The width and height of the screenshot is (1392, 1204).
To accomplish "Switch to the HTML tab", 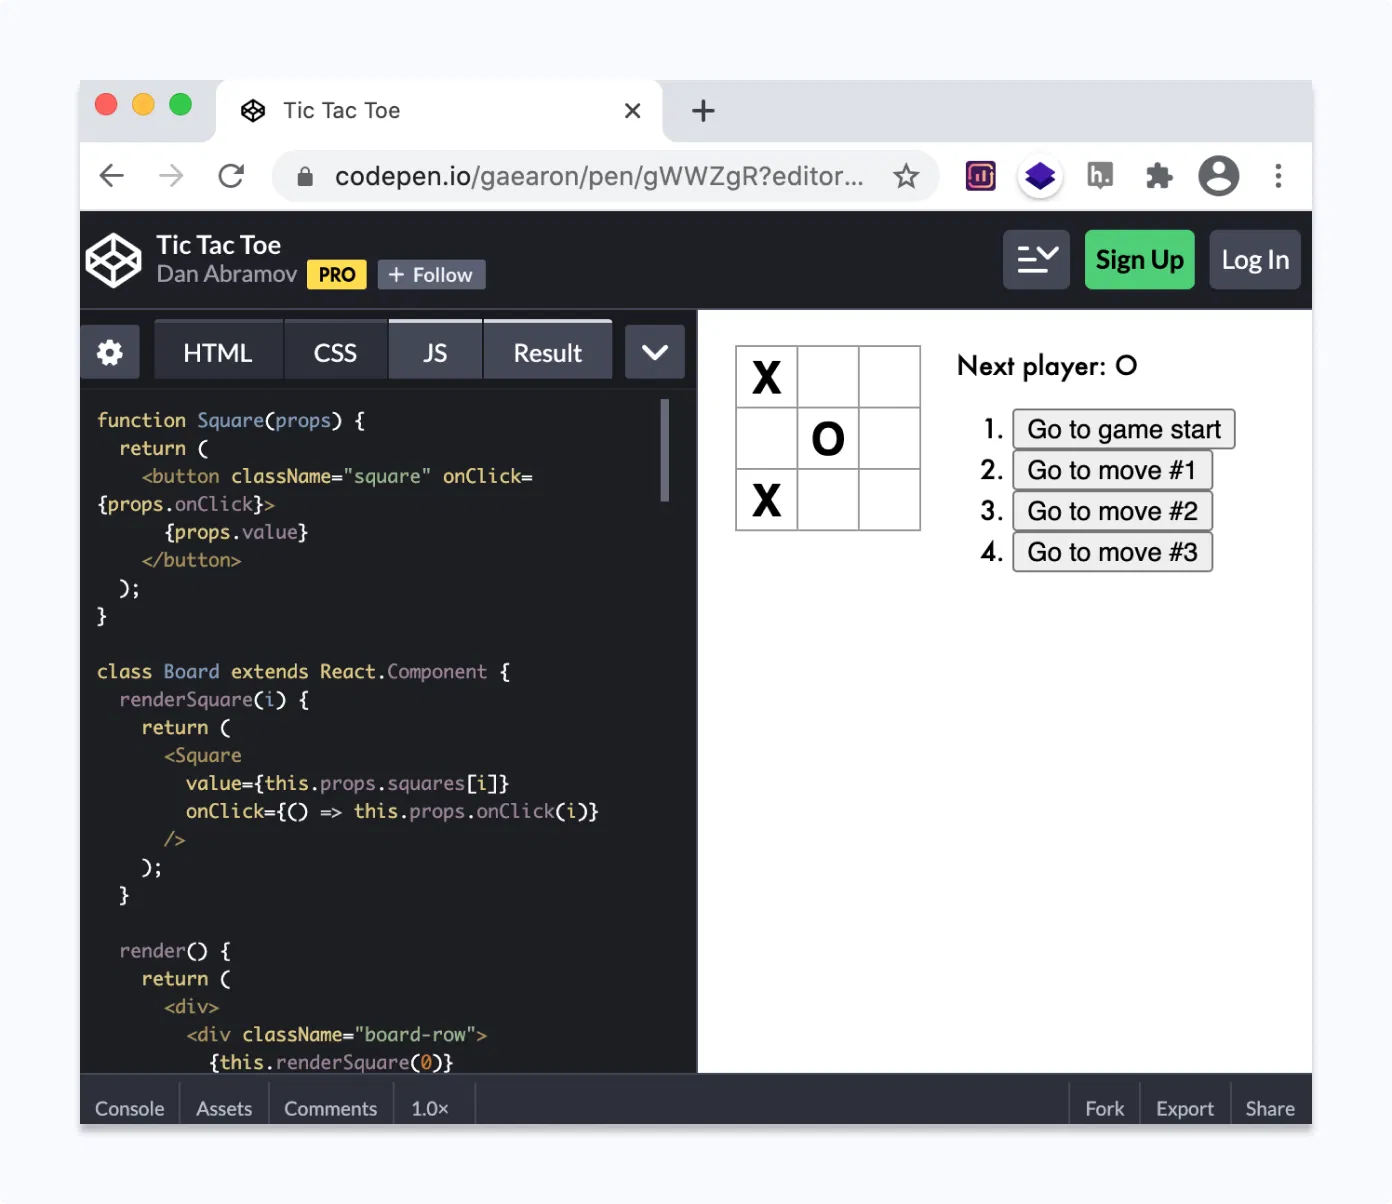I will tap(217, 351).
